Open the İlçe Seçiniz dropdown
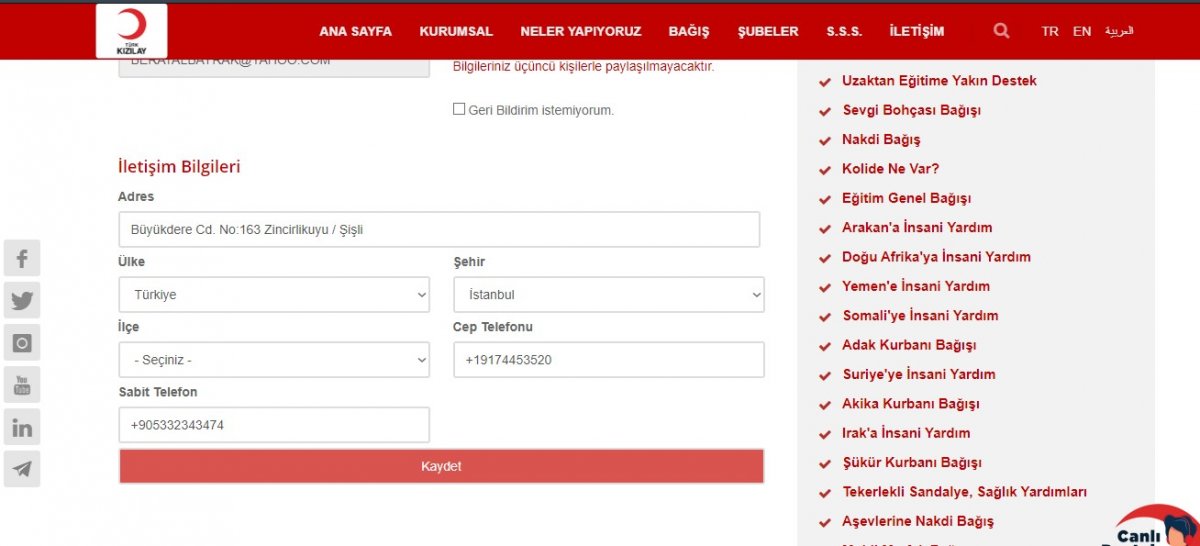Screen dimensions: 1200x546 274,360
